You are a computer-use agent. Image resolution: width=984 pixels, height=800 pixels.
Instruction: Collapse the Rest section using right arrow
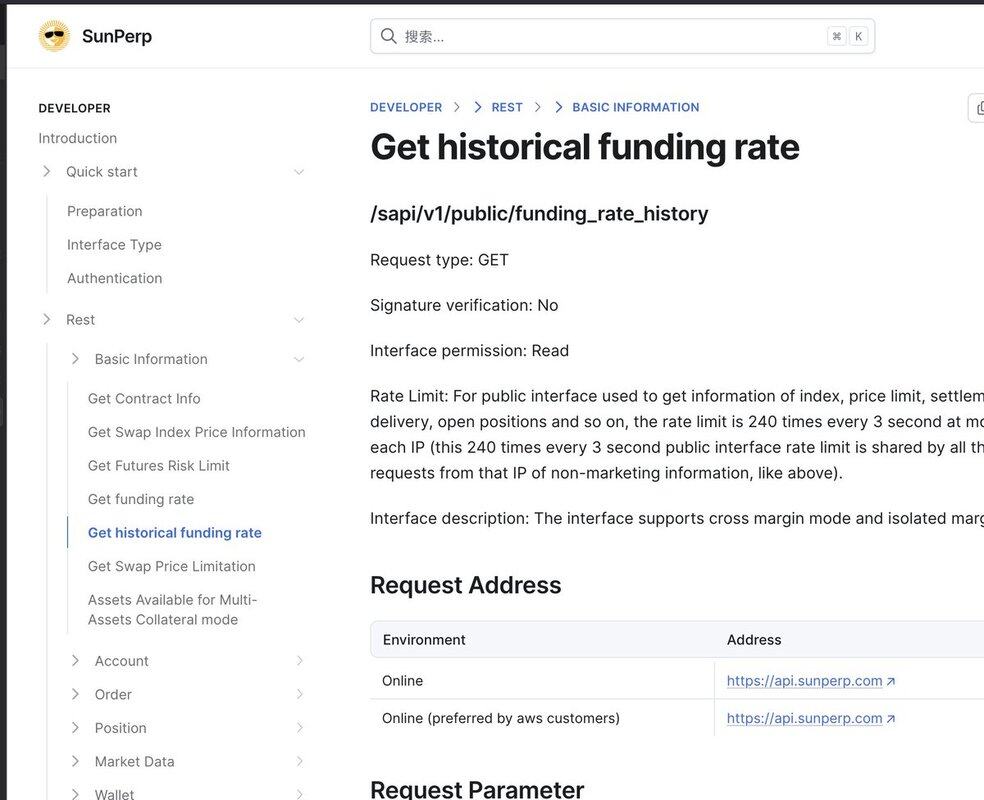[299, 320]
